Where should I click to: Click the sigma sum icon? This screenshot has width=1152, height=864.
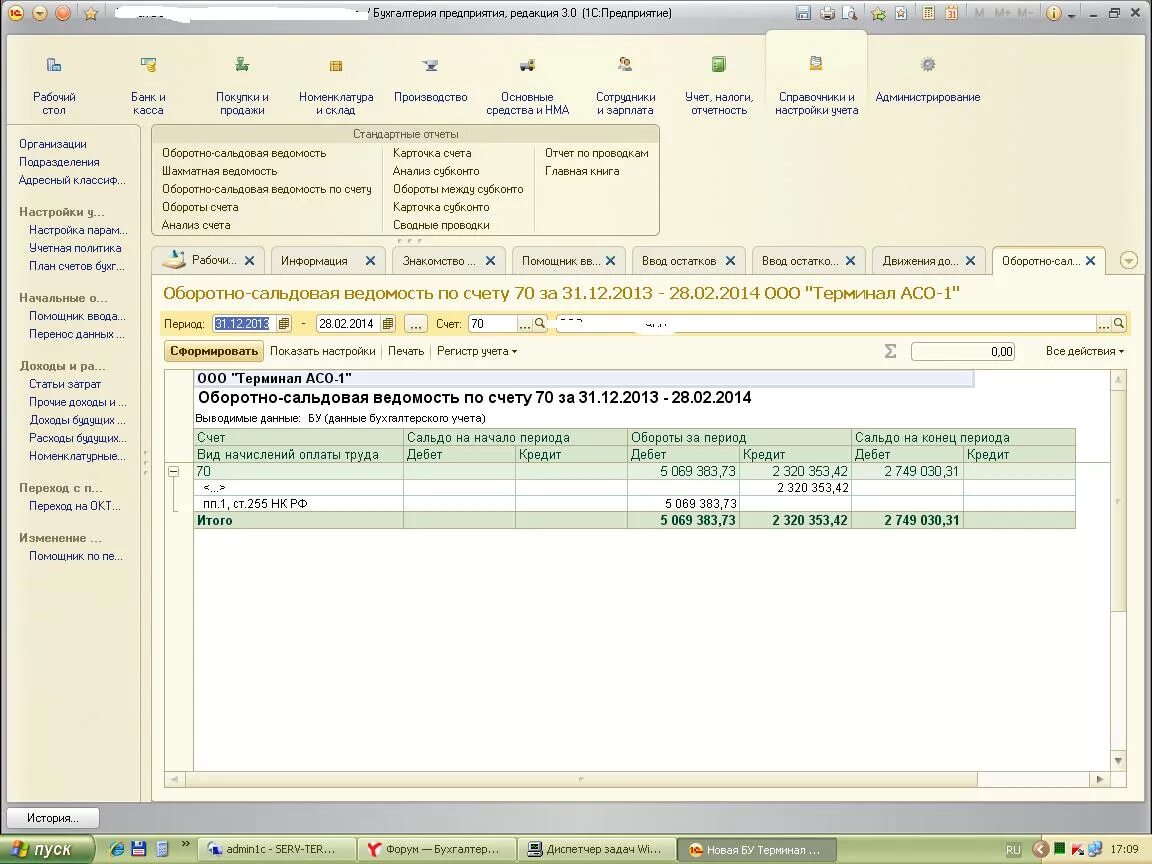pyautogui.click(x=890, y=351)
